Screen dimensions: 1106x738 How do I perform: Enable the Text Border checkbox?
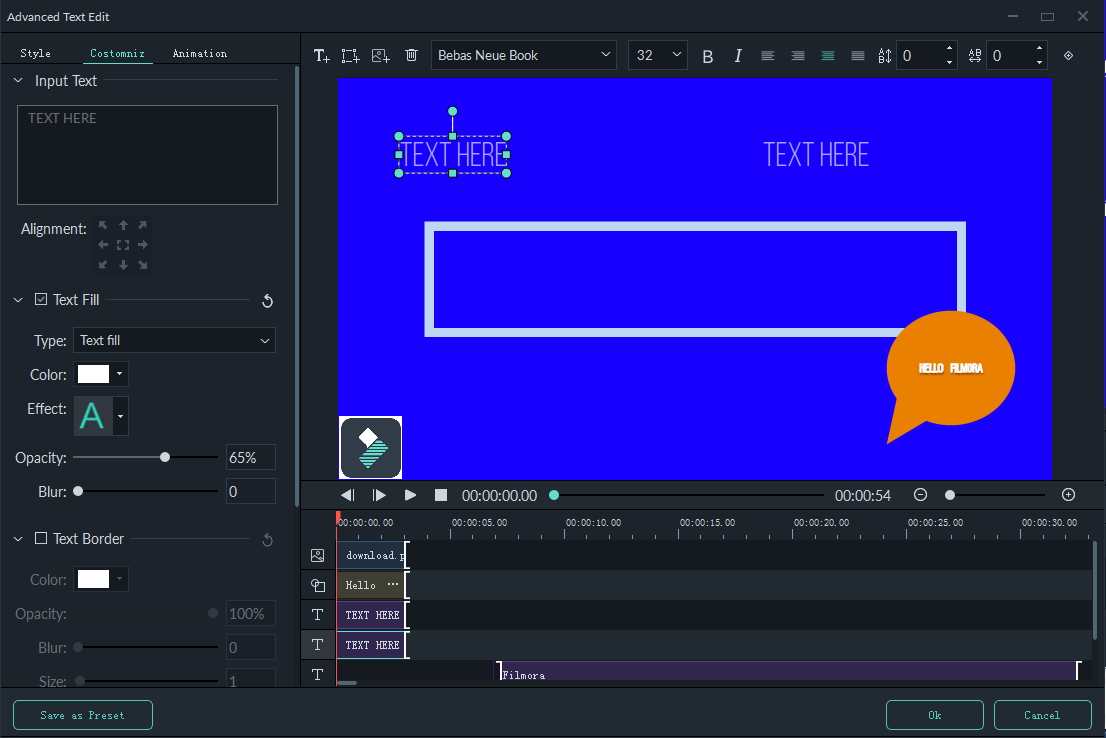41,538
